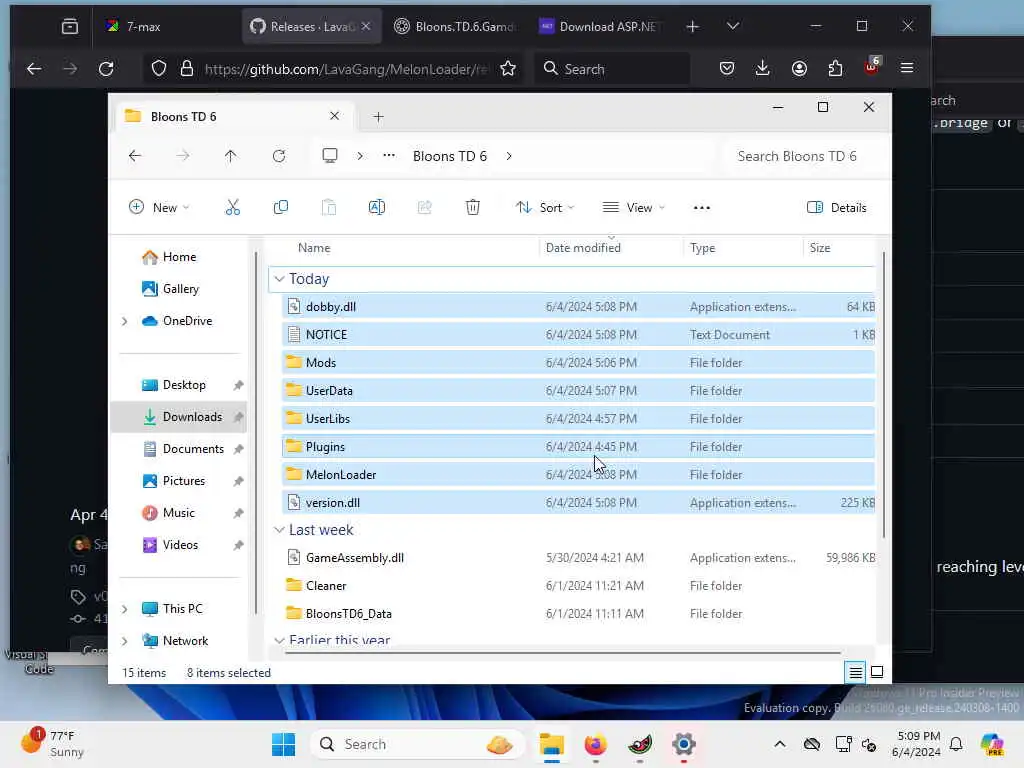
Task: Open Windows Start menu
Action: click(283, 744)
